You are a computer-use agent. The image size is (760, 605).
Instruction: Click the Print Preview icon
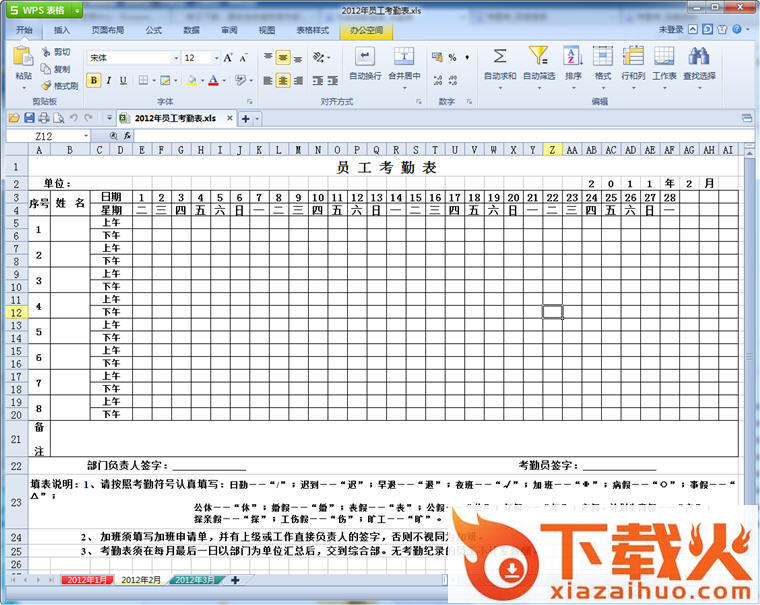tap(59, 118)
